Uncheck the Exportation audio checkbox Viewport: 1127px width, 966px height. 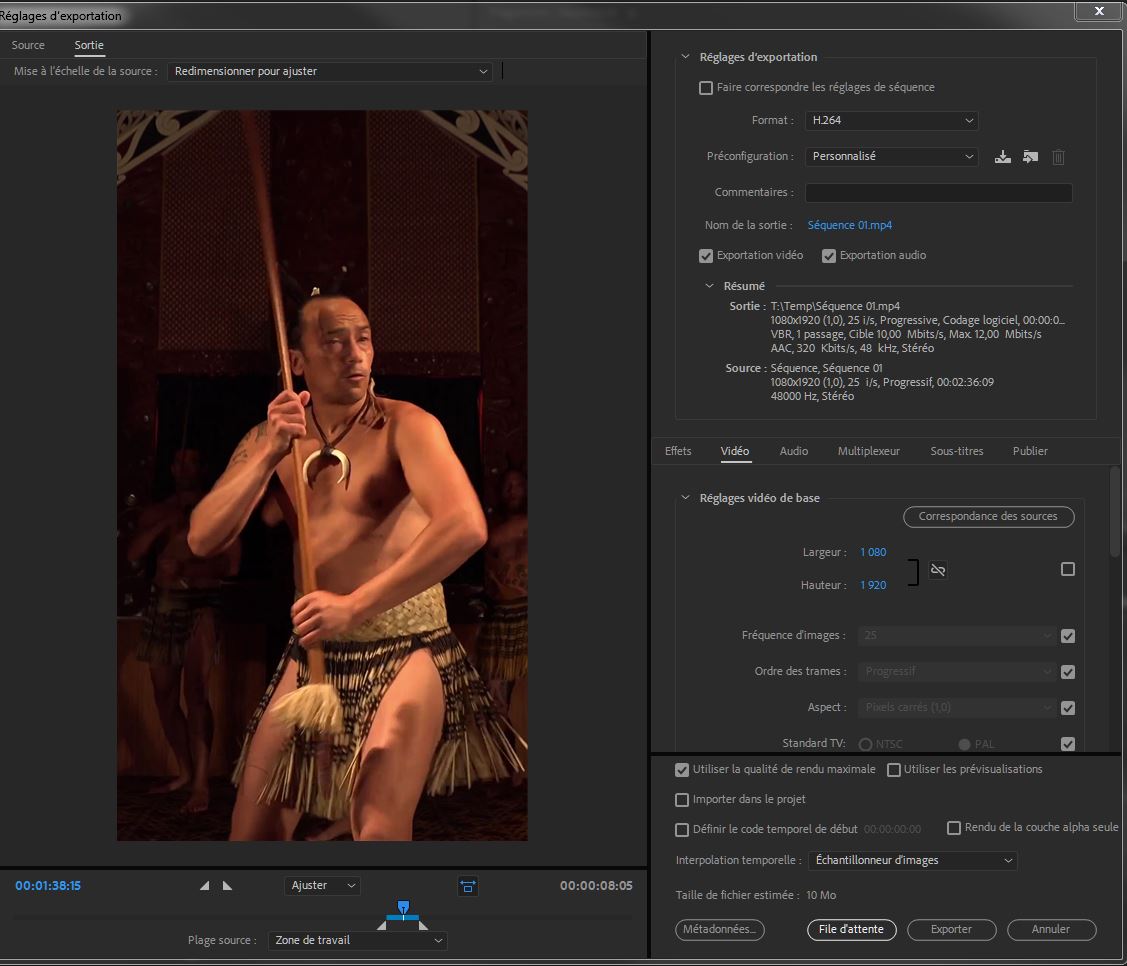pyautogui.click(x=829, y=256)
